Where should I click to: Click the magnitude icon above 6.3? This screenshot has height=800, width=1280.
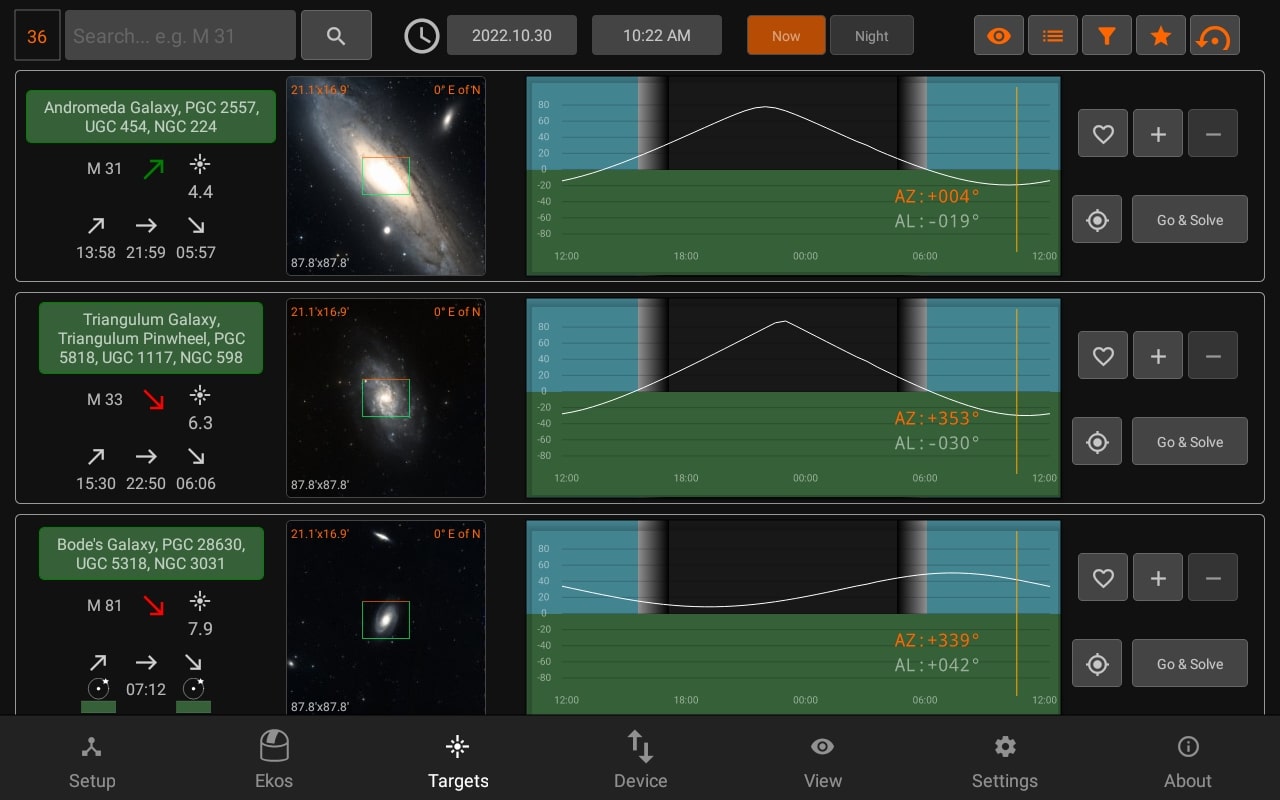tap(200, 396)
